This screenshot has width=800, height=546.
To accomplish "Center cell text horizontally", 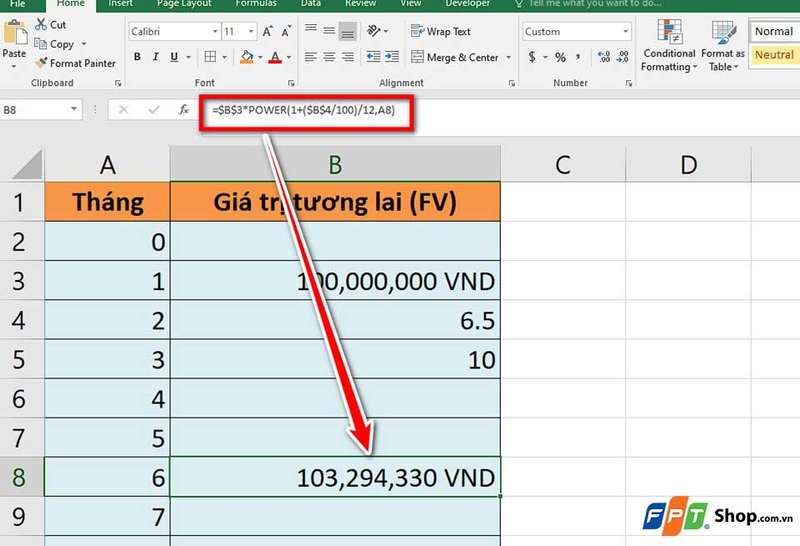I will pos(329,57).
